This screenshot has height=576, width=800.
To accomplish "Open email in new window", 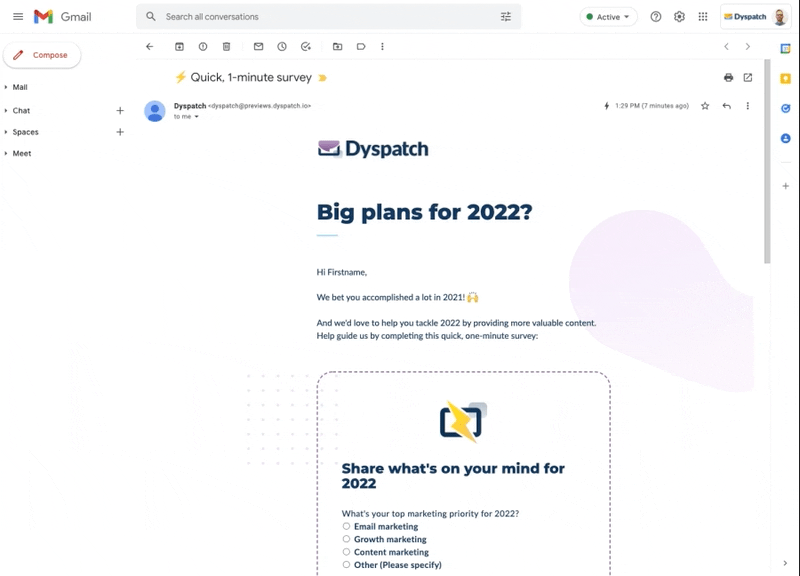I will pos(747,78).
